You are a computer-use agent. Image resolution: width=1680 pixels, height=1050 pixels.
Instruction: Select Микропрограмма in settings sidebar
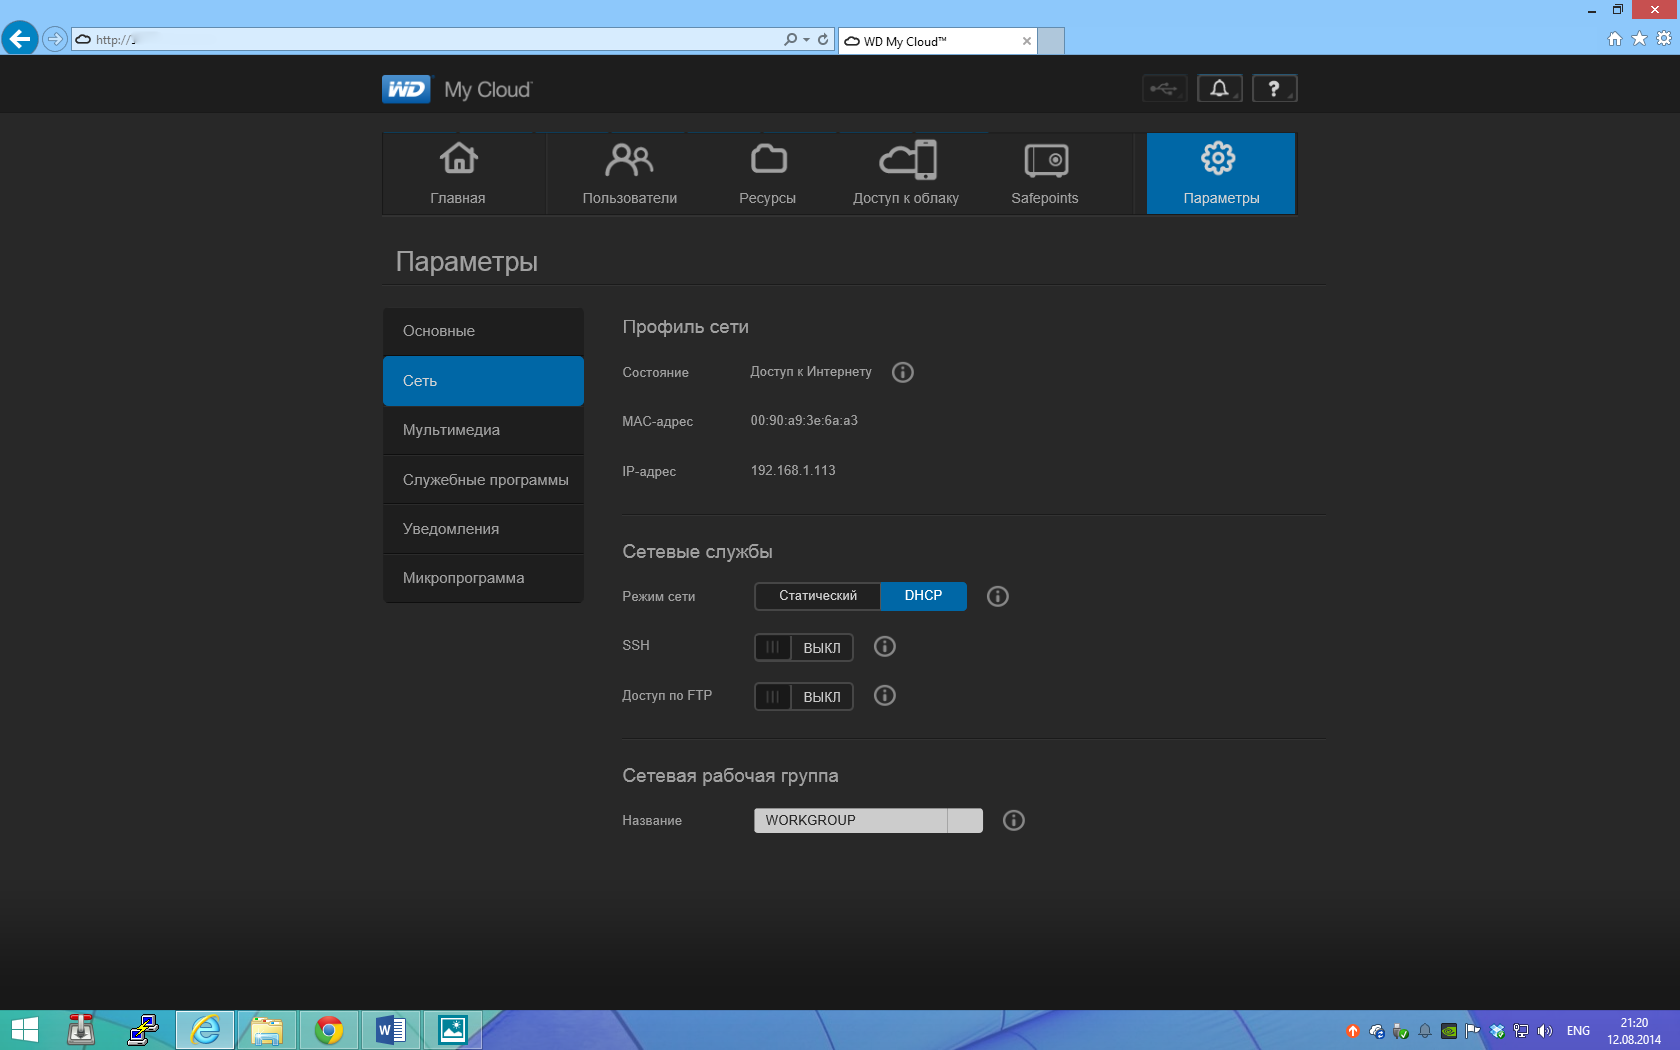pos(483,578)
